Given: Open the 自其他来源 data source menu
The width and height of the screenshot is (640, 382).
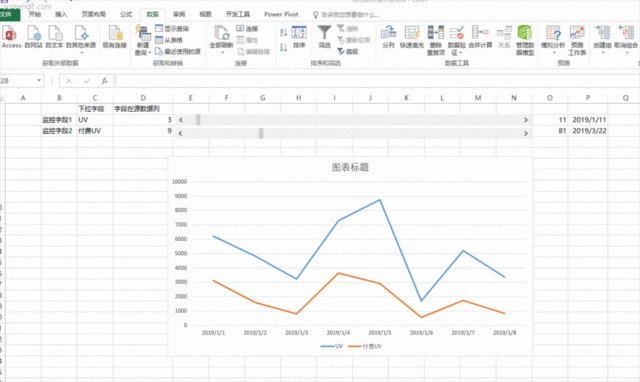Looking at the screenshot, I should click(81, 39).
